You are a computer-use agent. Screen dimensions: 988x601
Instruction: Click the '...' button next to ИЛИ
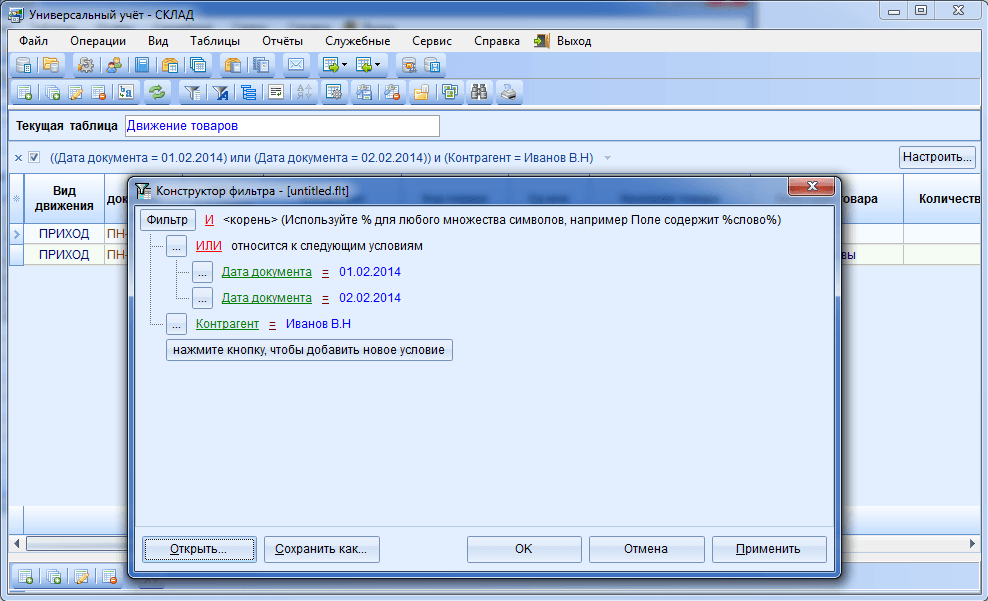click(x=176, y=246)
